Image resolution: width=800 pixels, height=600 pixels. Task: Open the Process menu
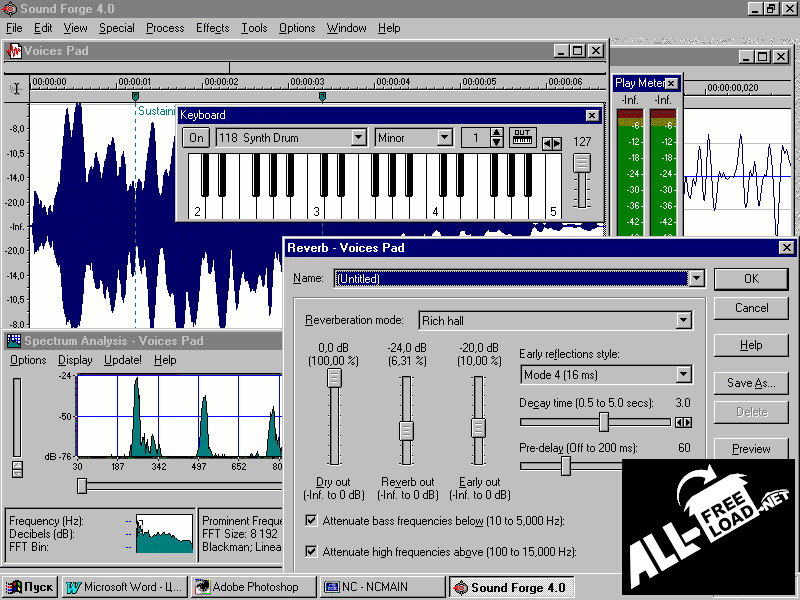[165, 28]
